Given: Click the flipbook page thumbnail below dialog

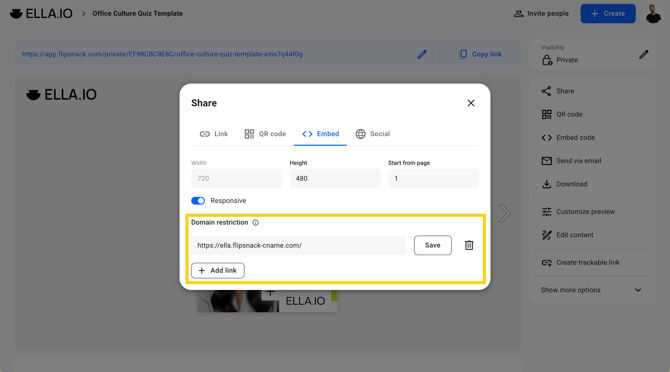Looking at the screenshot, I should tap(267, 301).
